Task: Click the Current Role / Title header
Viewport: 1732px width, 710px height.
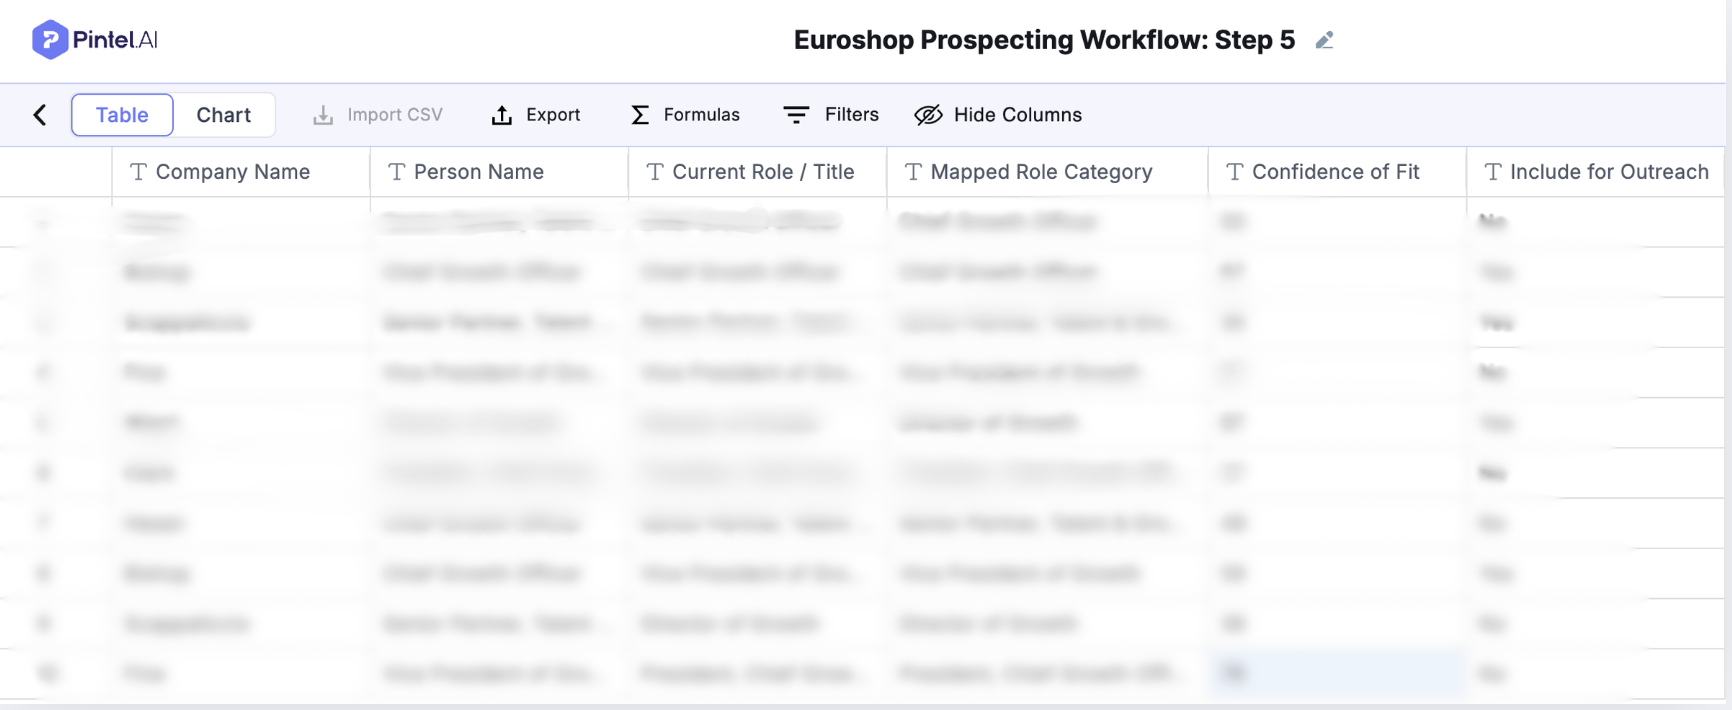Action: (x=762, y=172)
